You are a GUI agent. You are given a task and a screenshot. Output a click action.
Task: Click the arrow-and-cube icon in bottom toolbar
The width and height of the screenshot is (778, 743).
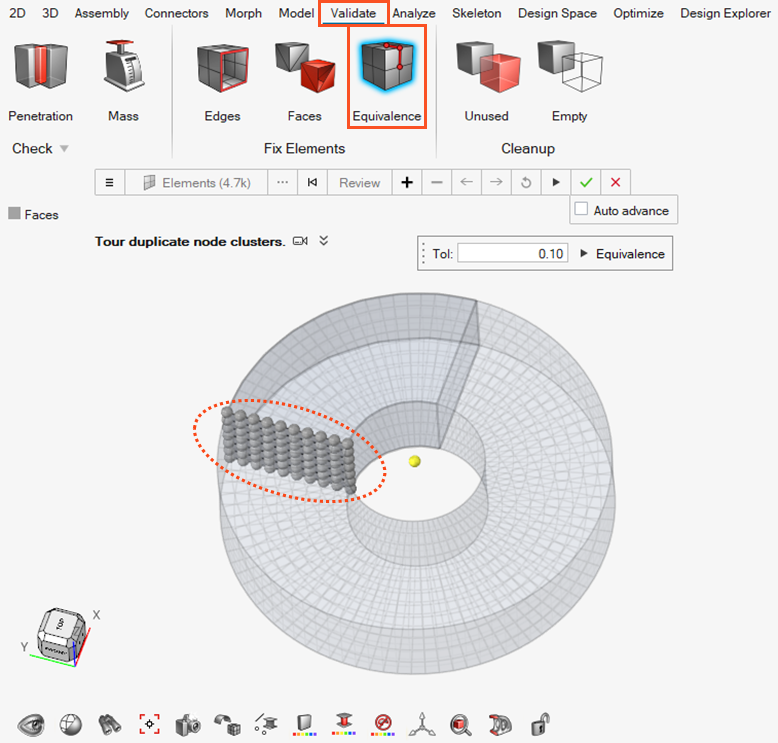pos(227,725)
